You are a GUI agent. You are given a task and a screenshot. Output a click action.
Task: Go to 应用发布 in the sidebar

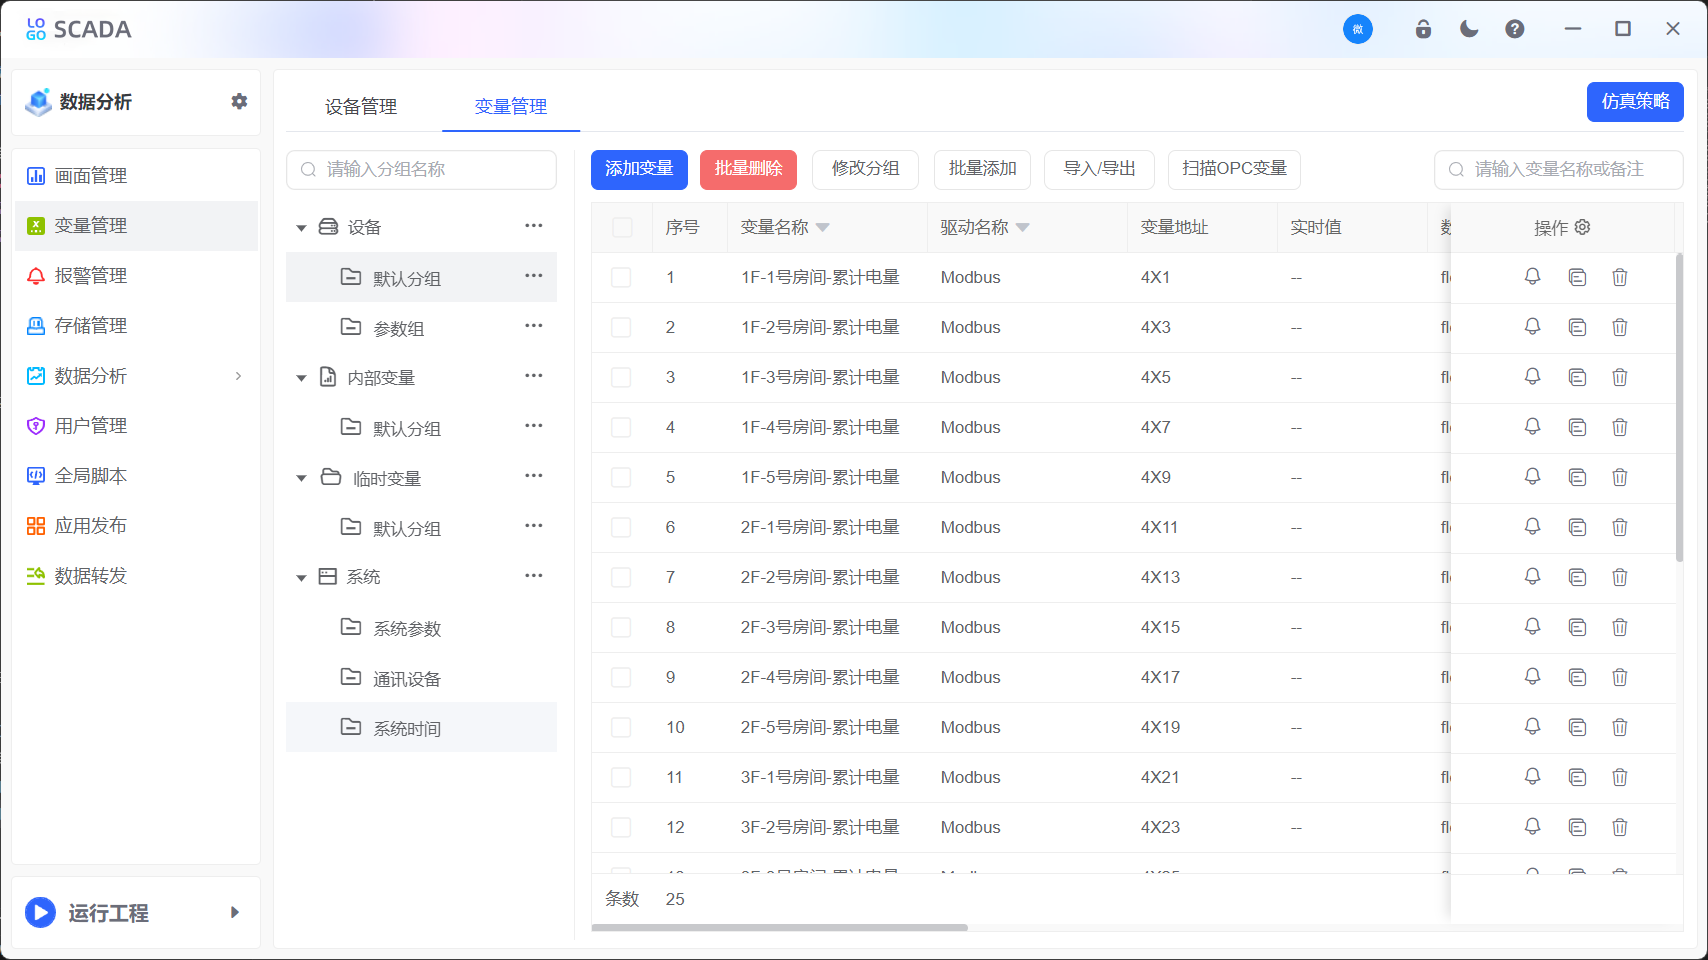(x=93, y=525)
